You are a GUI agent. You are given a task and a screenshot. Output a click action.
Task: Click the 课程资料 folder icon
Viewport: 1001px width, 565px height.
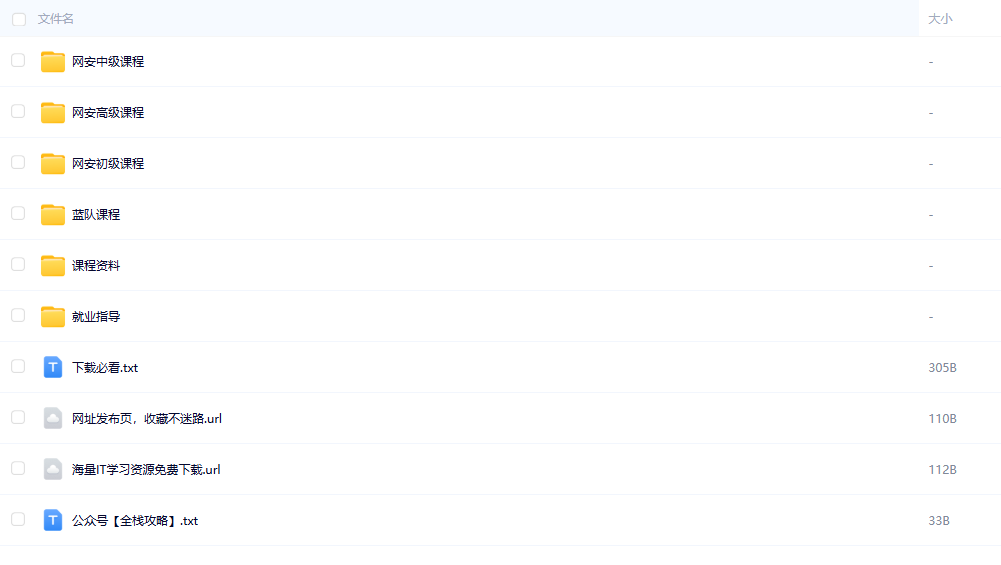tap(53, 266)
